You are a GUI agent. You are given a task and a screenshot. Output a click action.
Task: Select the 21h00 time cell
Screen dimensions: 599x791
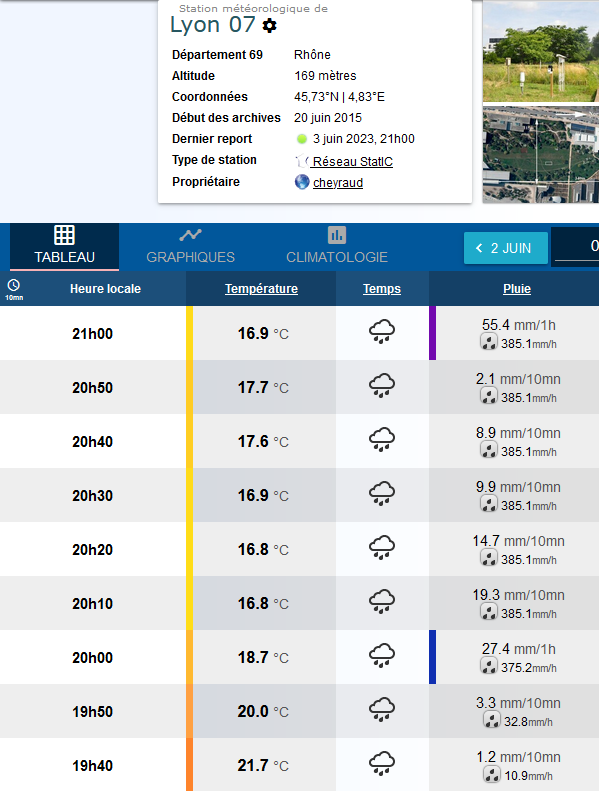coord(92,333)
